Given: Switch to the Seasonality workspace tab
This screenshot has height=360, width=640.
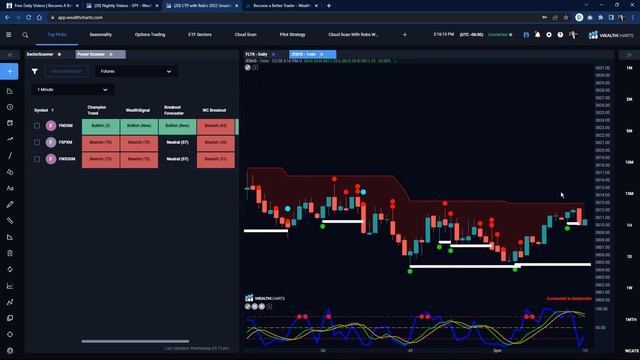Looking at the screenshot, I should (x=101, y=35).
